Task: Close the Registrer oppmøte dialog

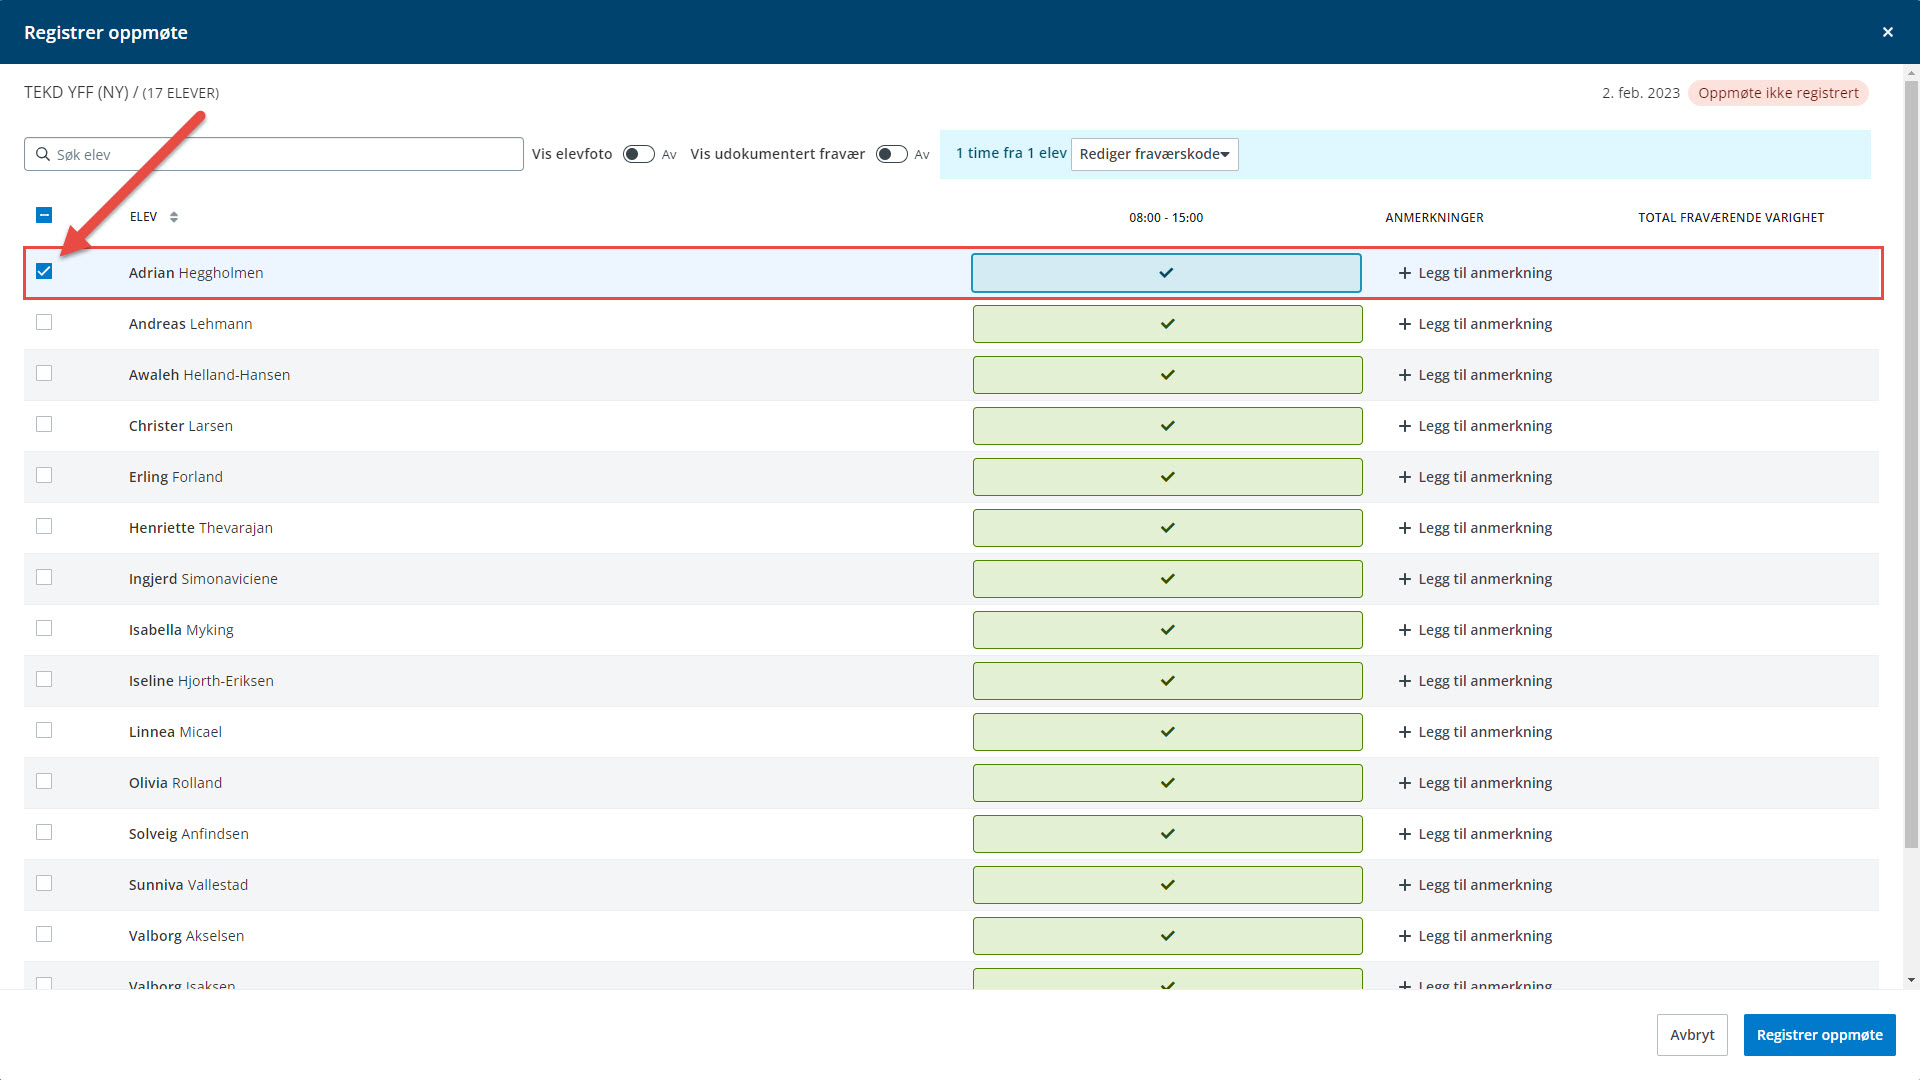Action: [1887, 32]
